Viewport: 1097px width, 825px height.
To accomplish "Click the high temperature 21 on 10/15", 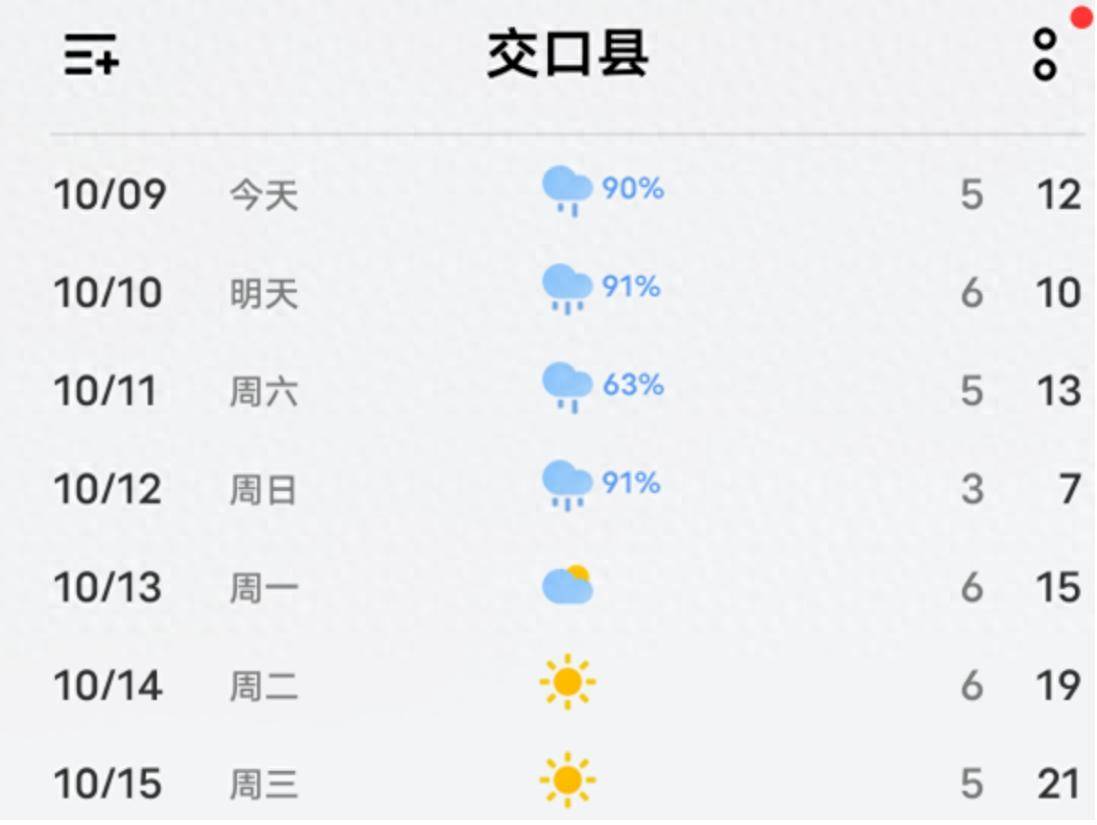I will pos(1059,784).
